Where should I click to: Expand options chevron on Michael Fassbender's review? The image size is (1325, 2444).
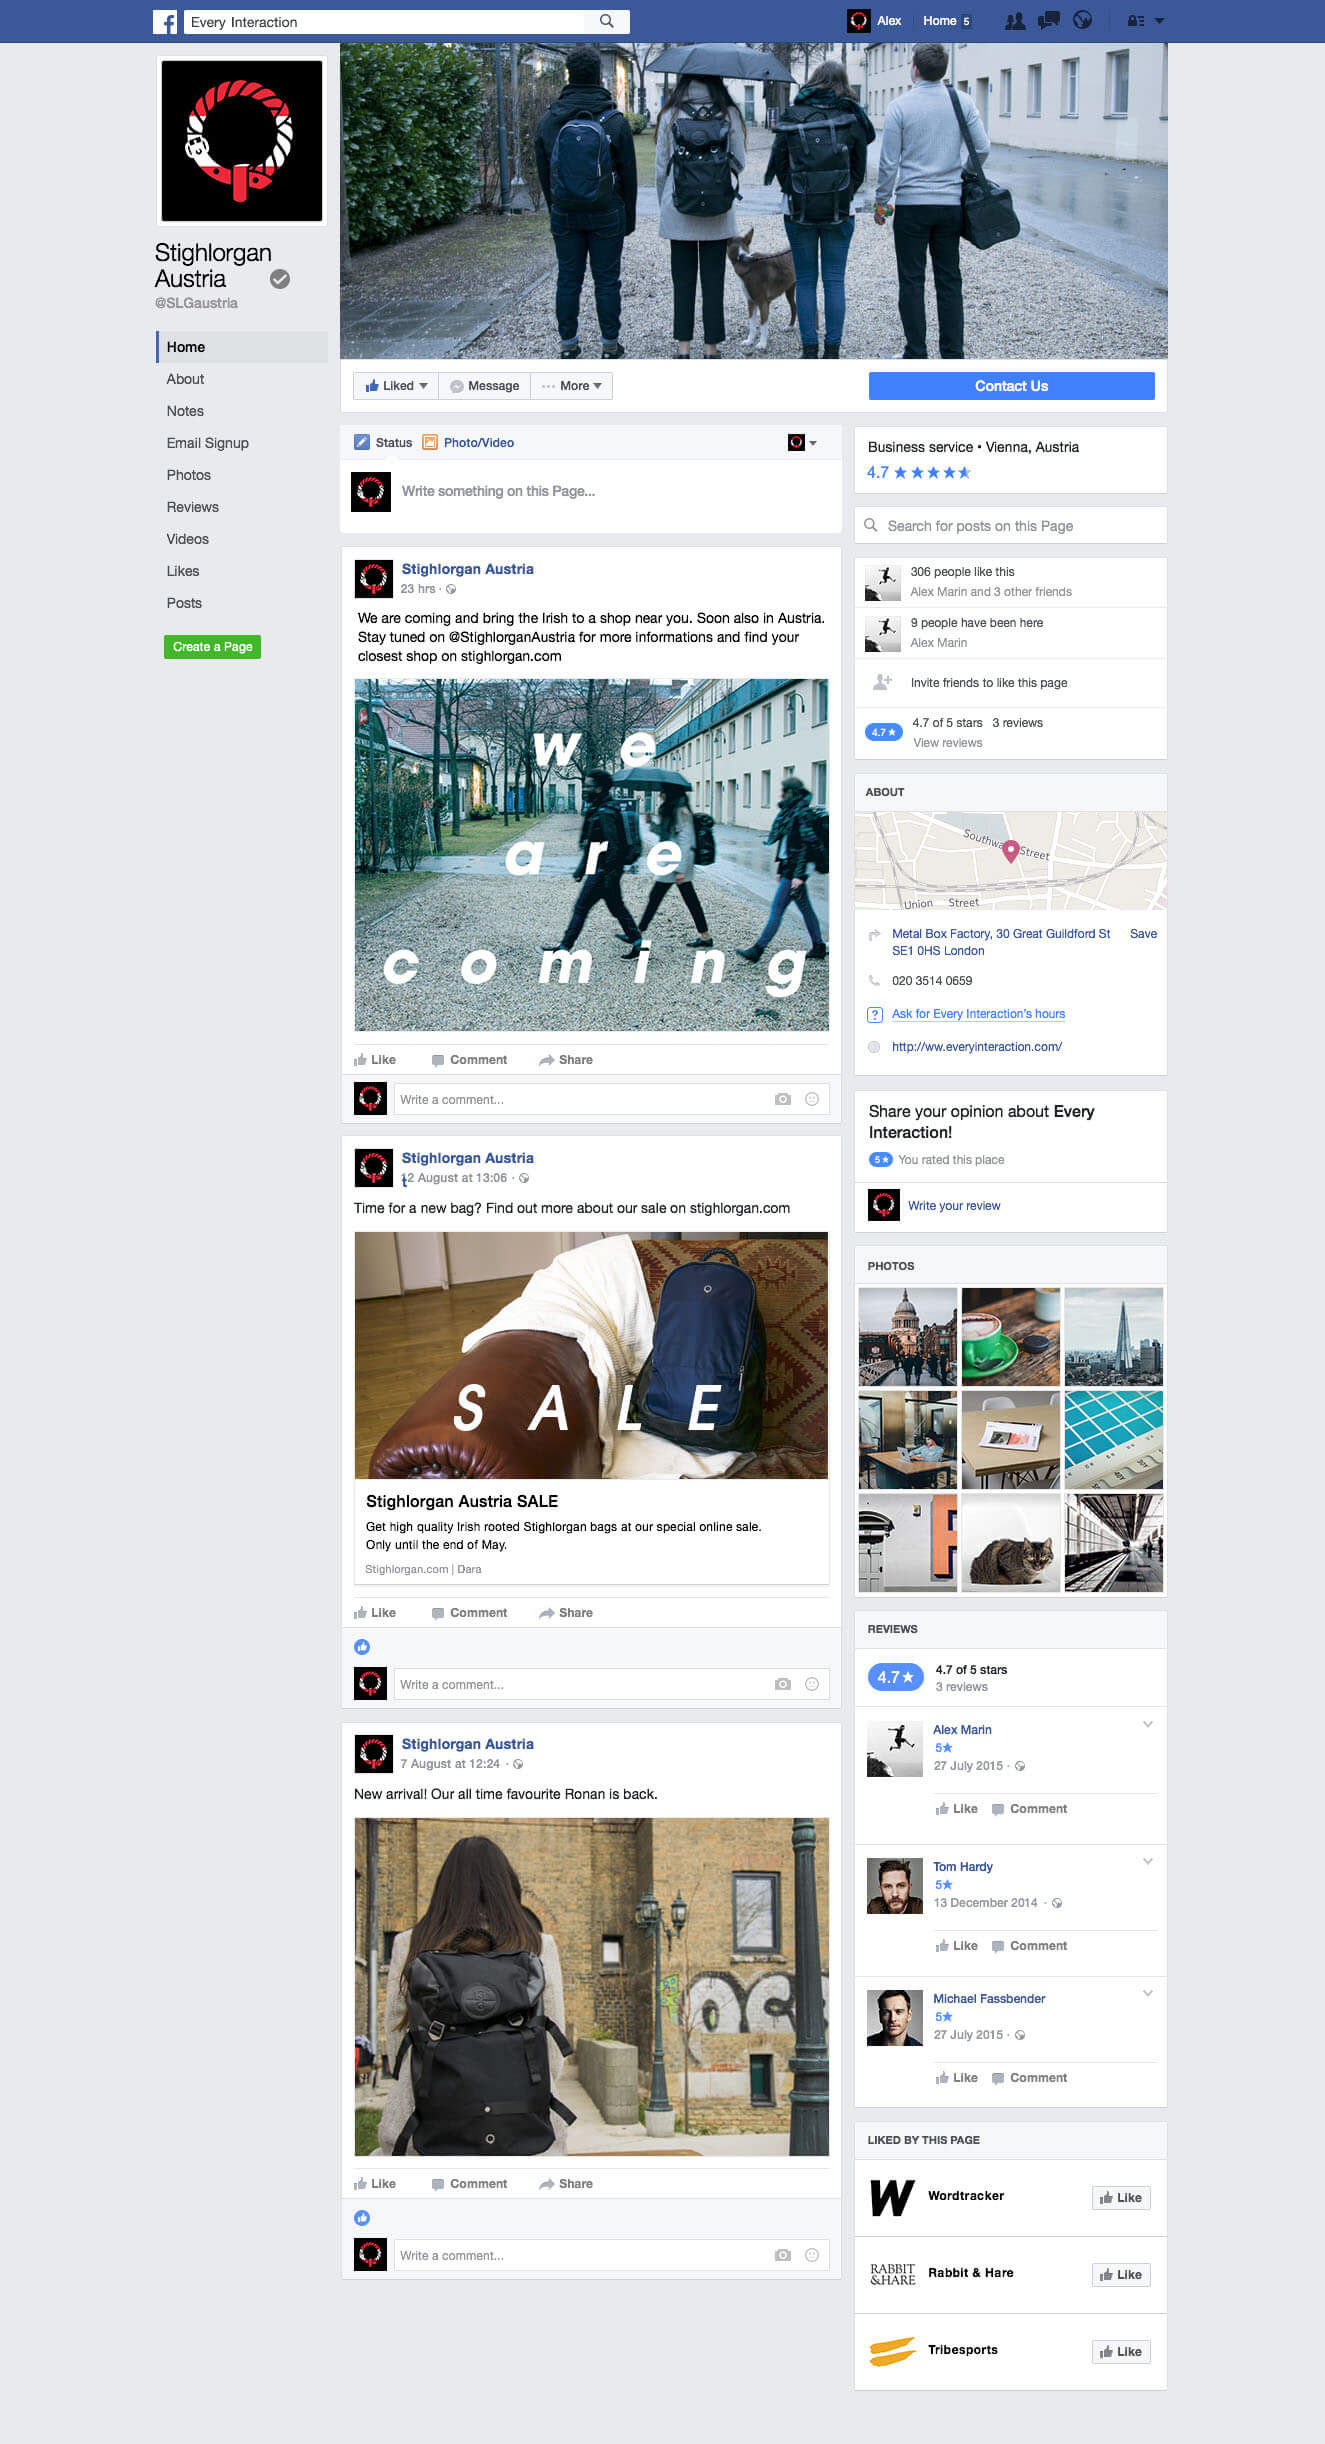point(1148,1993)
